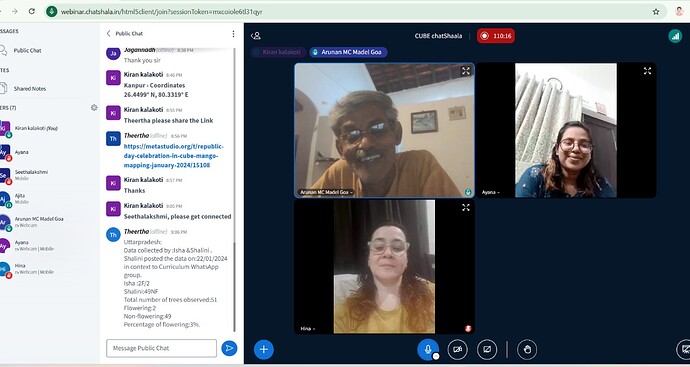Viewport: 690px width, 367px height.
Task: Open Shared Notes
Action: pyautogui.click(x=29, y=88)
